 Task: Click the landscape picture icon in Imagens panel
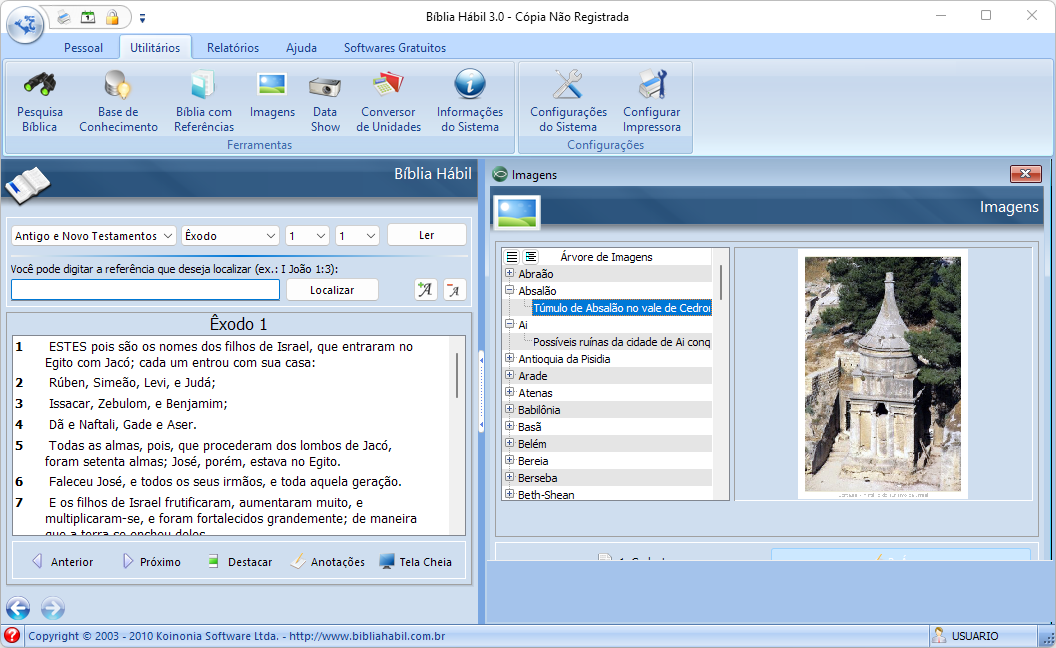pos(517,212)
